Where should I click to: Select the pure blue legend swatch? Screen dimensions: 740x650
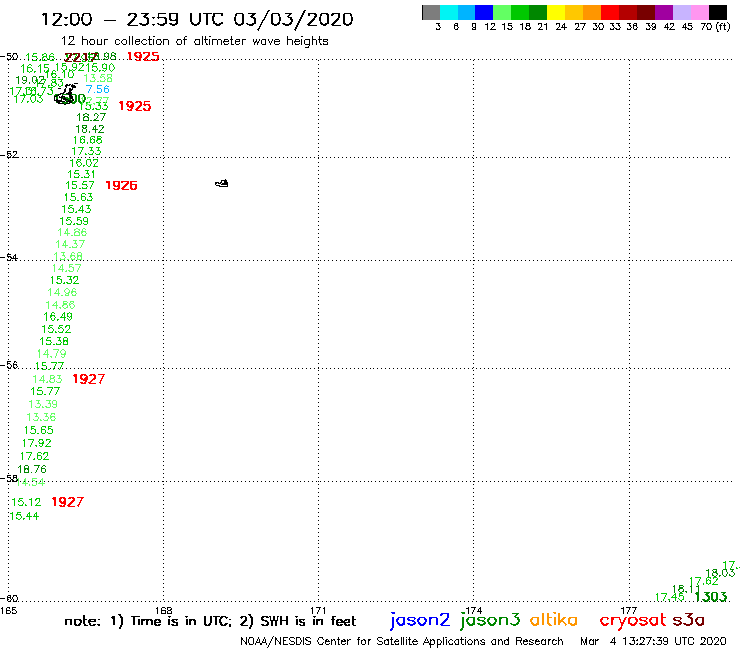pos(484,12)
